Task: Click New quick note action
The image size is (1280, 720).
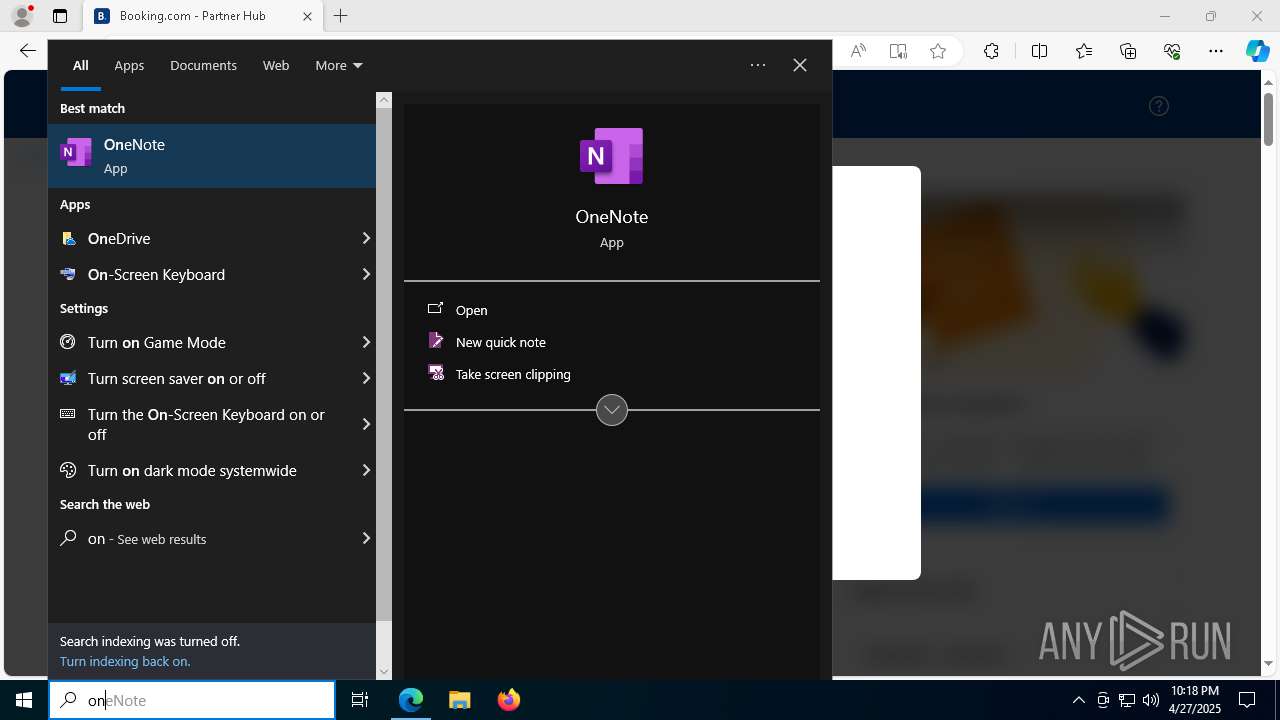Action: 500,342
